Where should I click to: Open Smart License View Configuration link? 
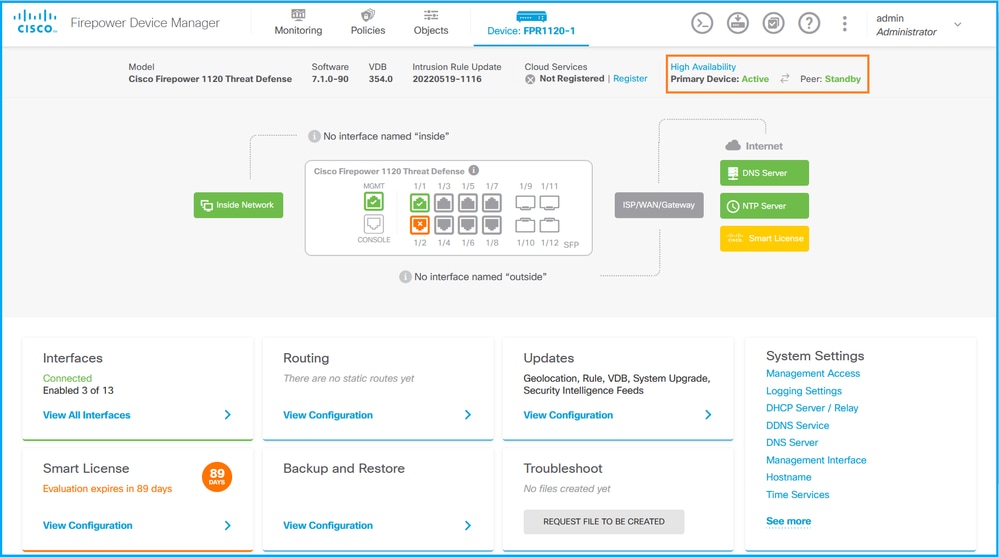coord(88,525)
